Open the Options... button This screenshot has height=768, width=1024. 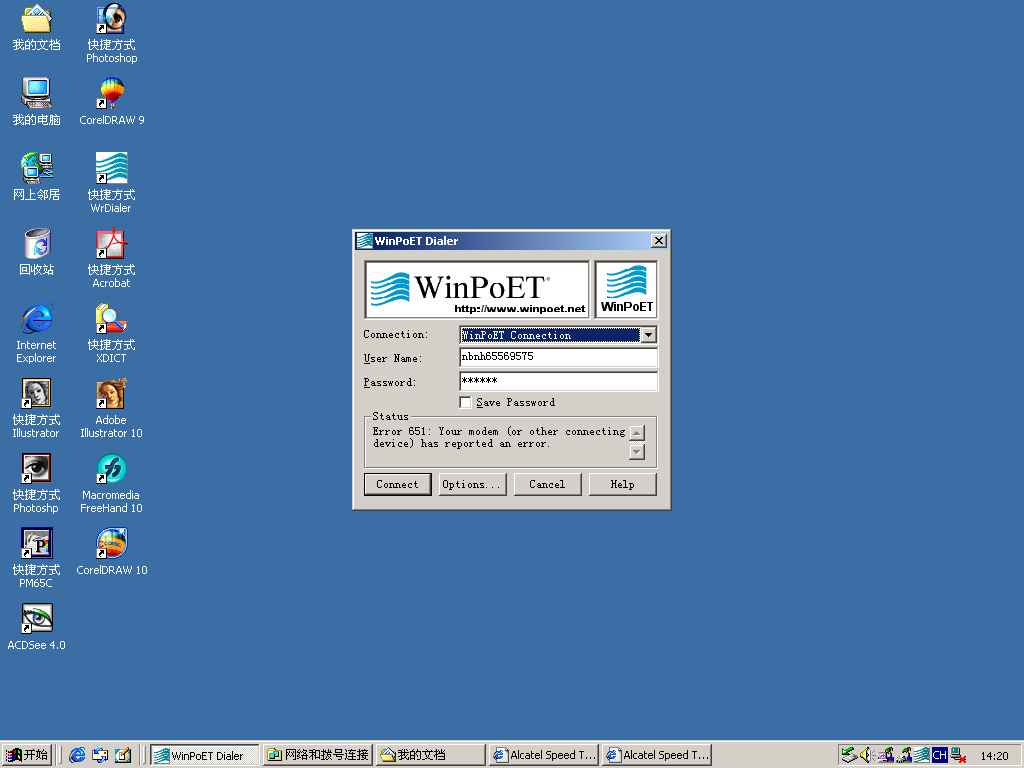coord(472,485)
